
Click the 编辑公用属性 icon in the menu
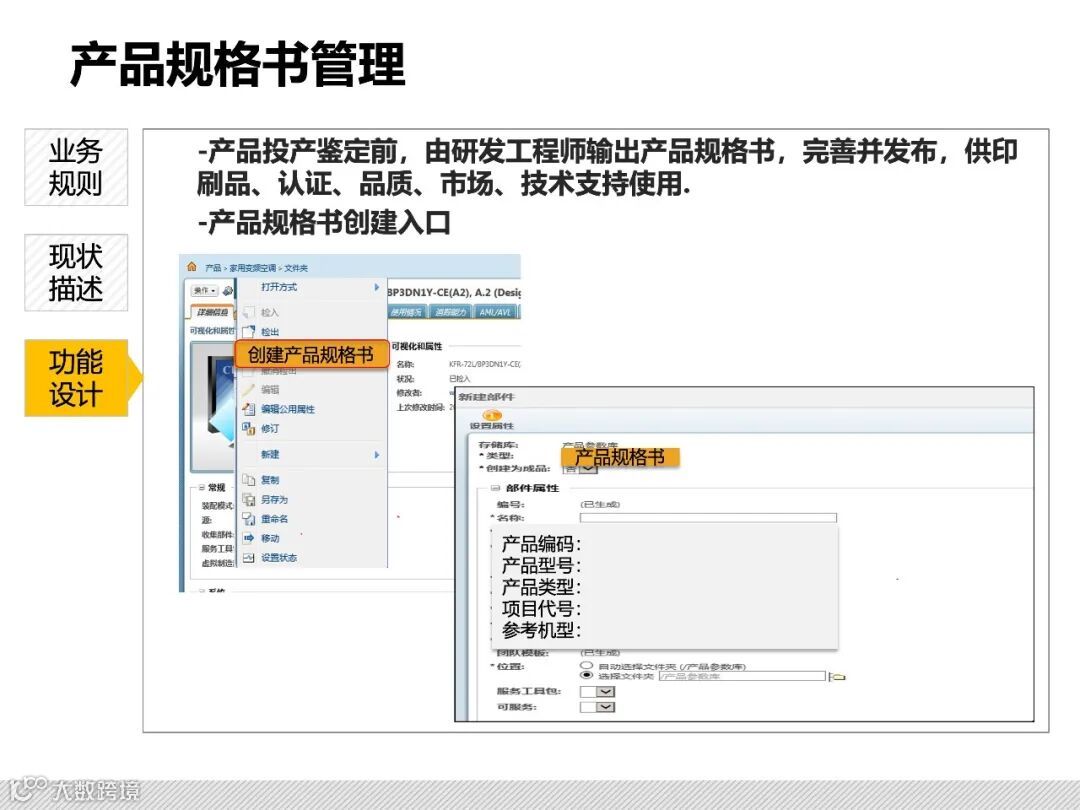pyautogui.click(x=249, y=409)
